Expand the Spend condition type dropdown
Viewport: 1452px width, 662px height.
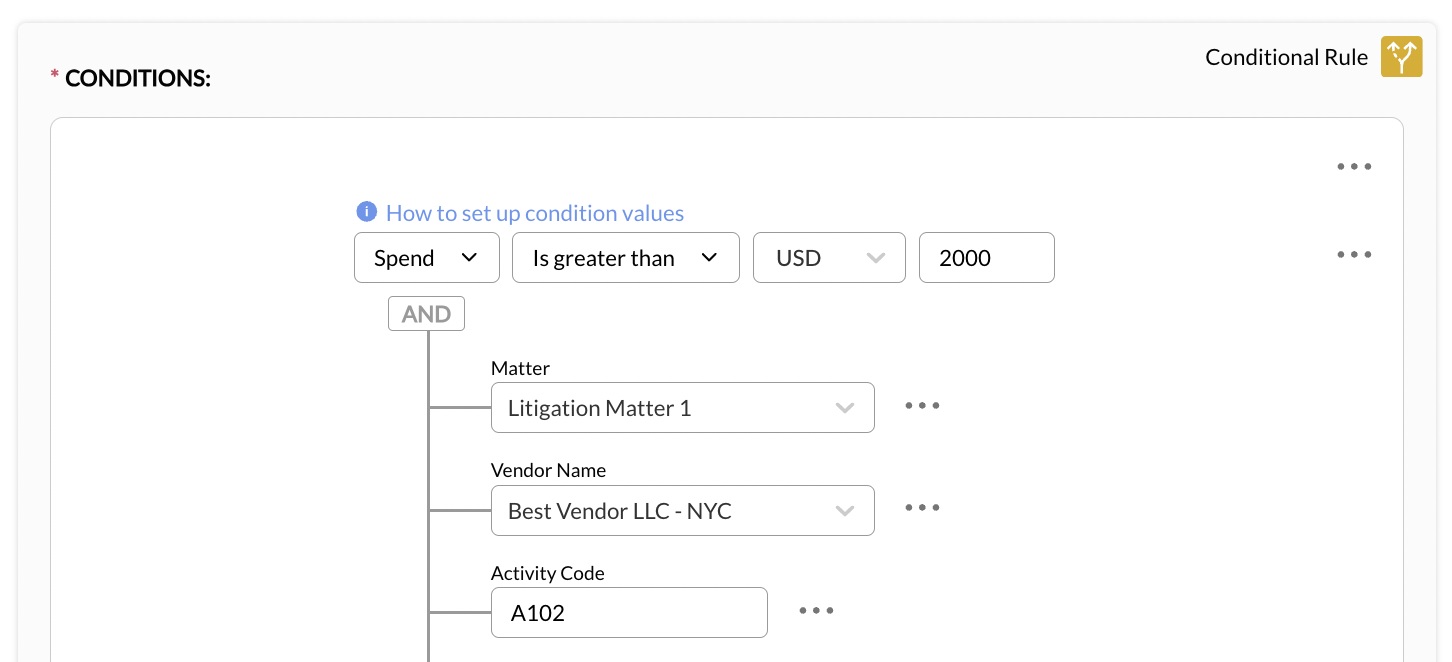tap(426, 258)
